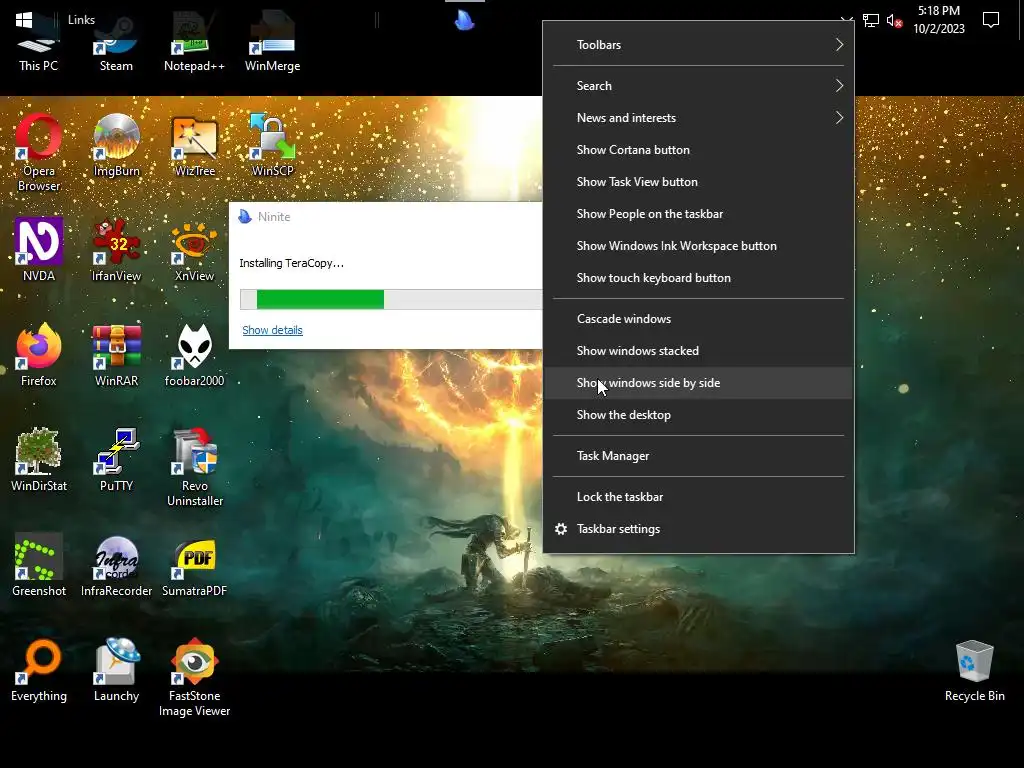Expand the Search submenu
The width and height of the screenshot is (1024, 768).
coord(698,86)
